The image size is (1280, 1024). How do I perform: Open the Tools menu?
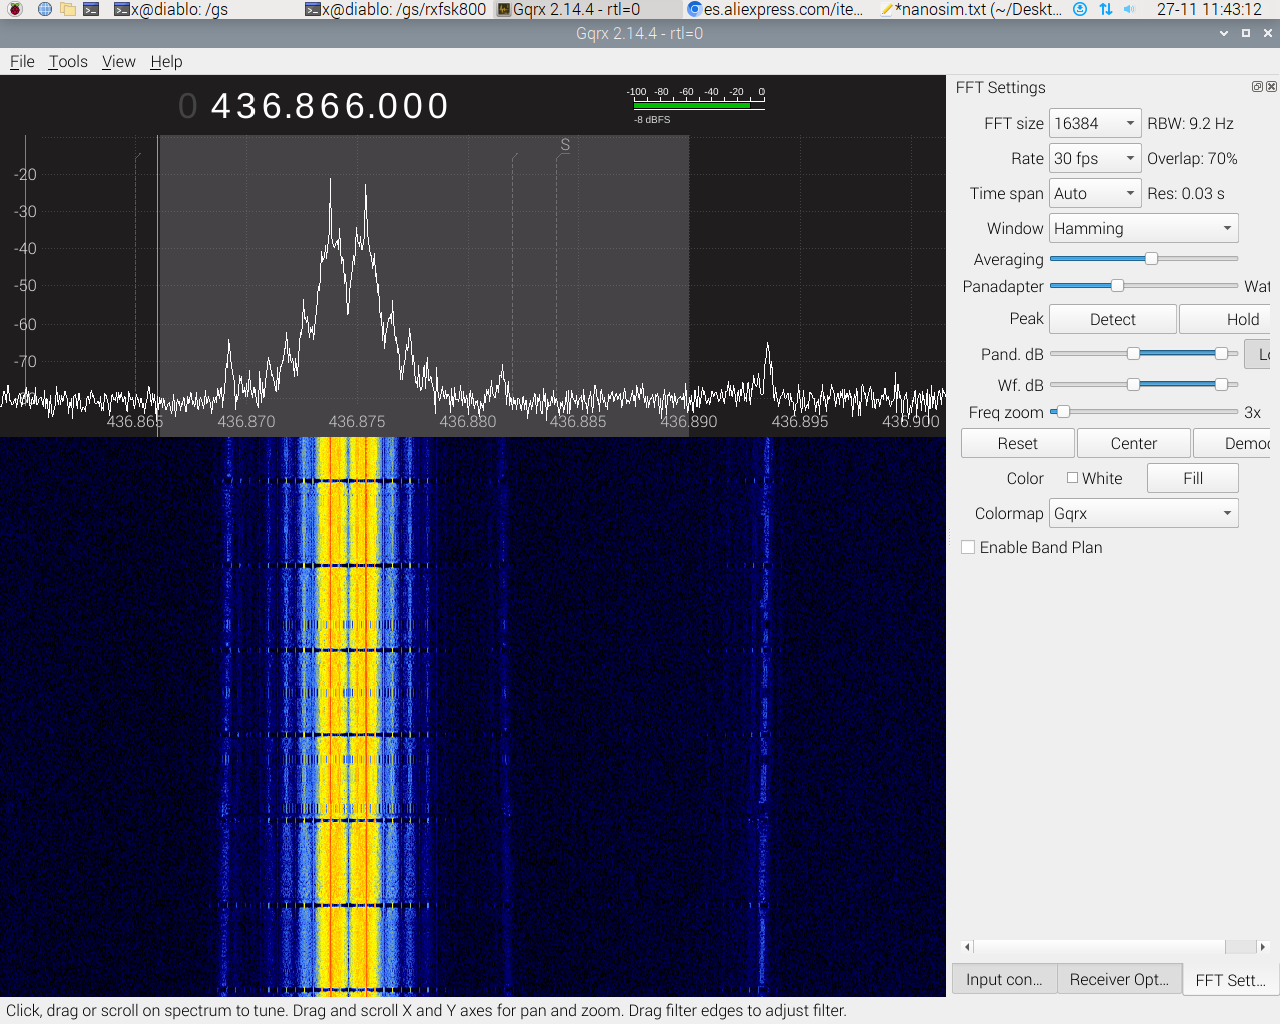point(68,61)
